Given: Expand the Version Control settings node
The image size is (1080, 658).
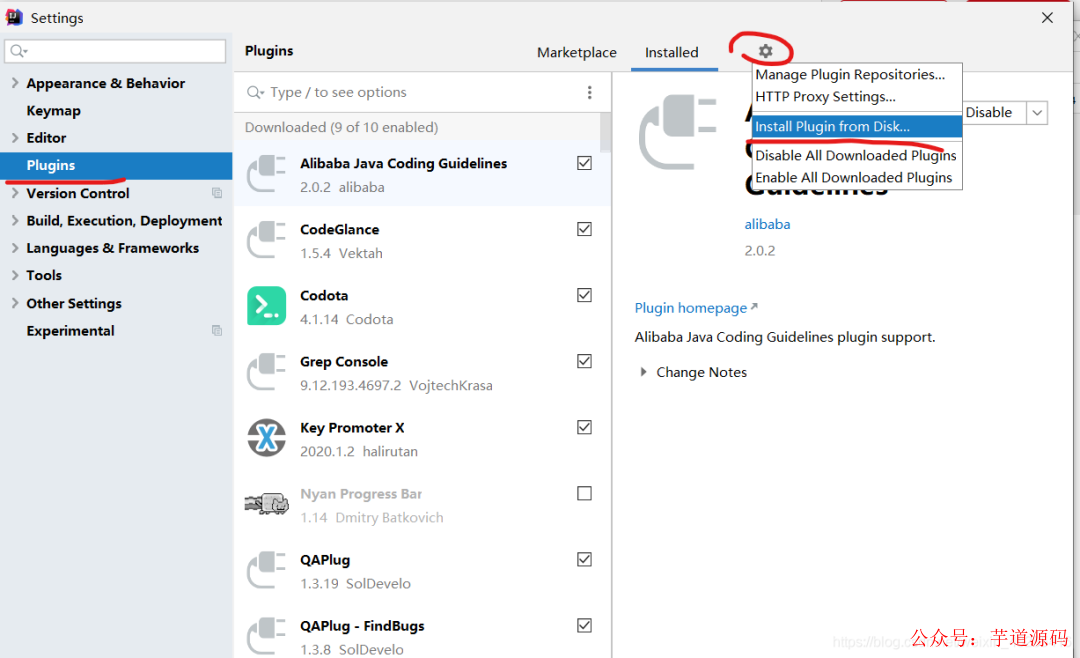Looking at the screenshot, I should [14, 193].
